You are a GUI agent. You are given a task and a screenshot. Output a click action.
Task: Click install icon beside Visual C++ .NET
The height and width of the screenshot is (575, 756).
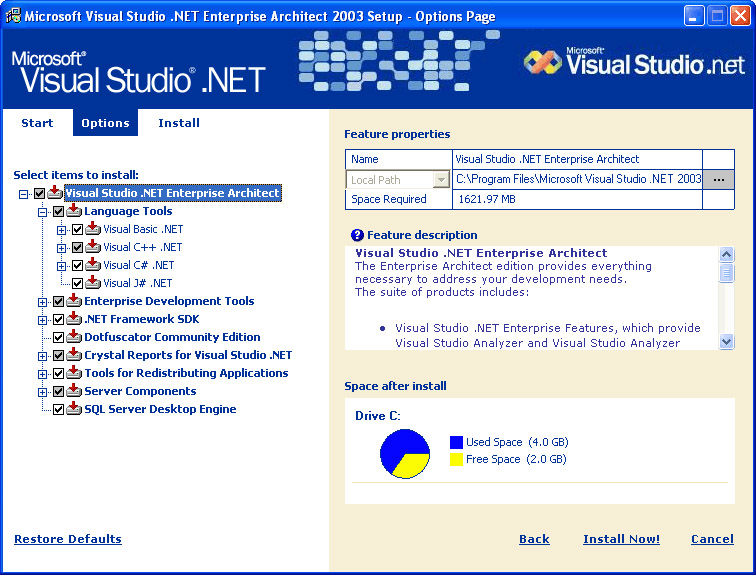point(93,248)
